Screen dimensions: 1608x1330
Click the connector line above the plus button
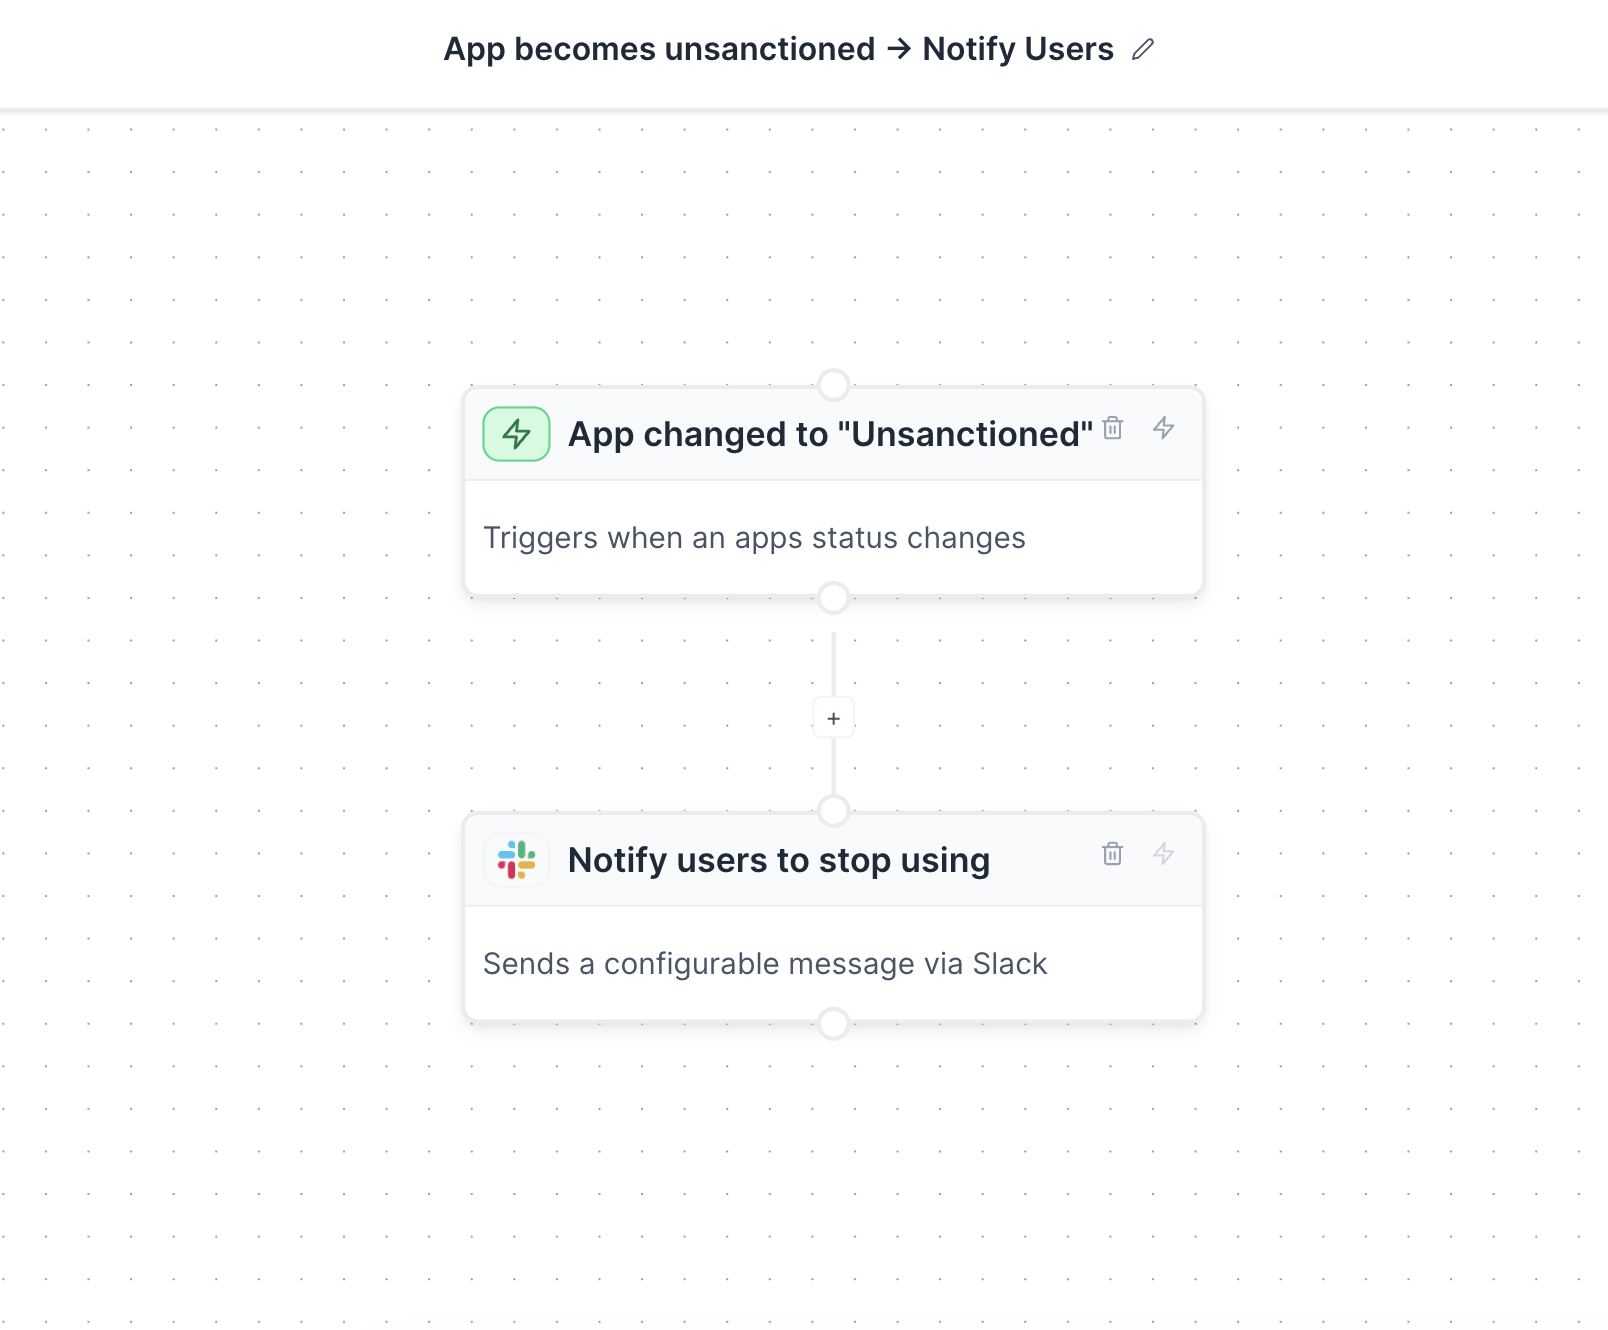click(833, 662)
